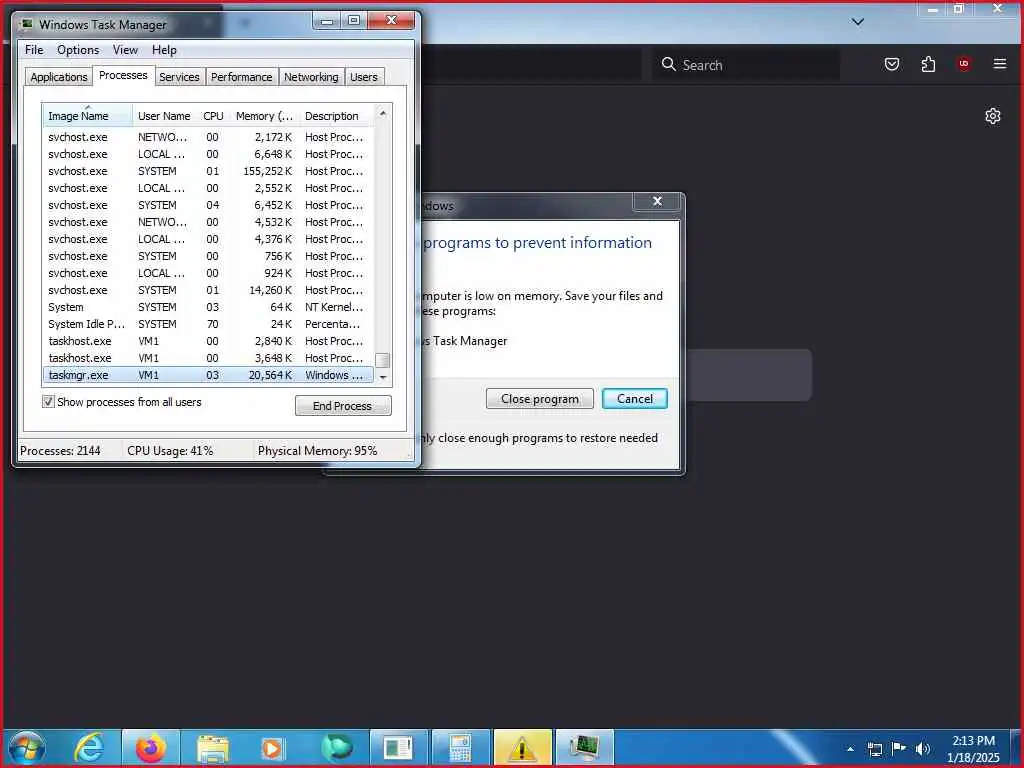Click process list scroll up arrow
Viewport: 1024px width, 768px height.
point(383,114)
